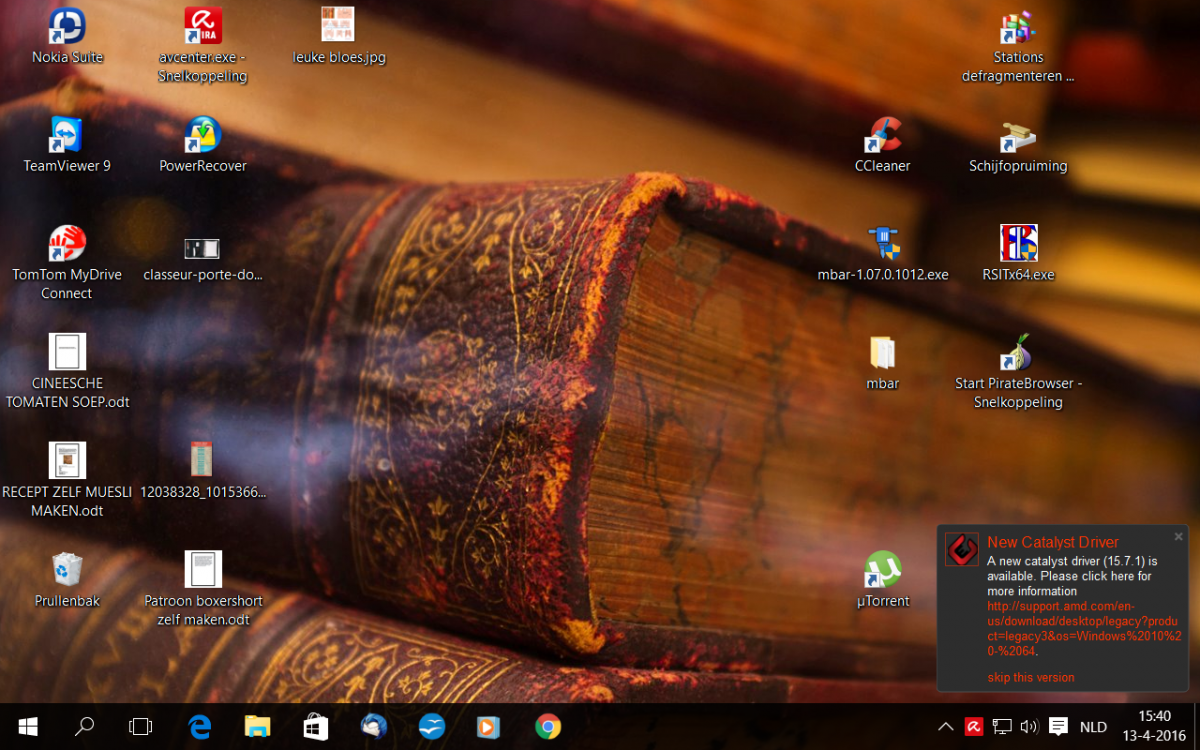
Task: Open the Thunderbird mail taskbar icon
Action: [374, 726]
